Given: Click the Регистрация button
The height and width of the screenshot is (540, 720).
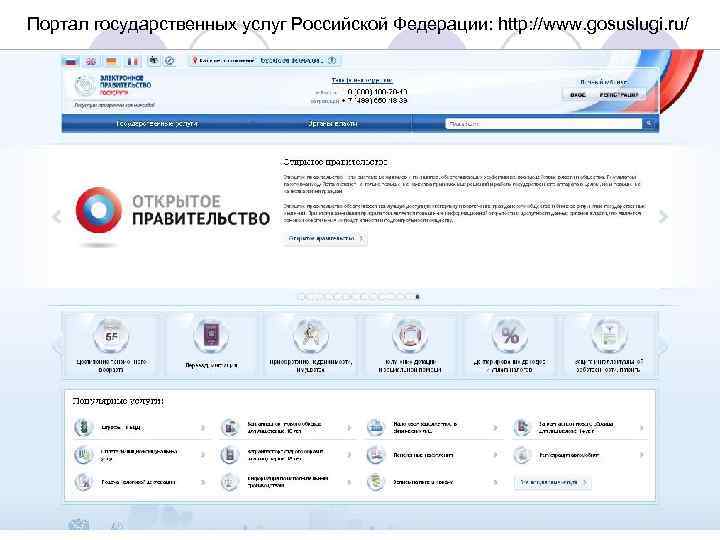Looking at the screenshot, I should click(x=619, y=95).
